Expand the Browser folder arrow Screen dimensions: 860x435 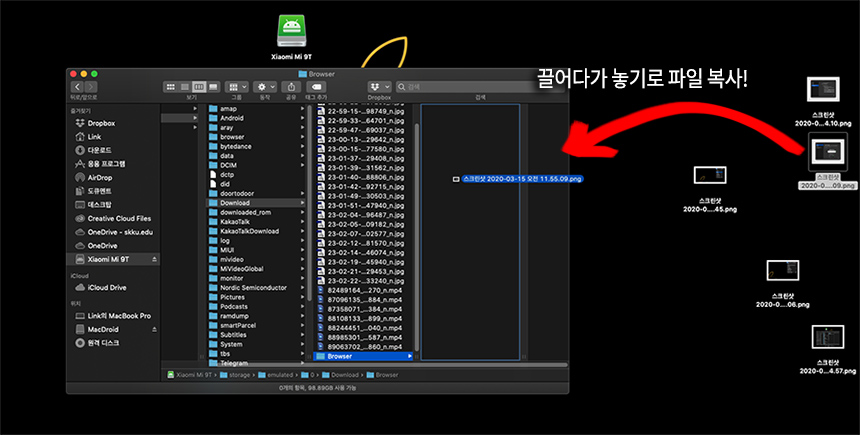[x=409, y=357]
